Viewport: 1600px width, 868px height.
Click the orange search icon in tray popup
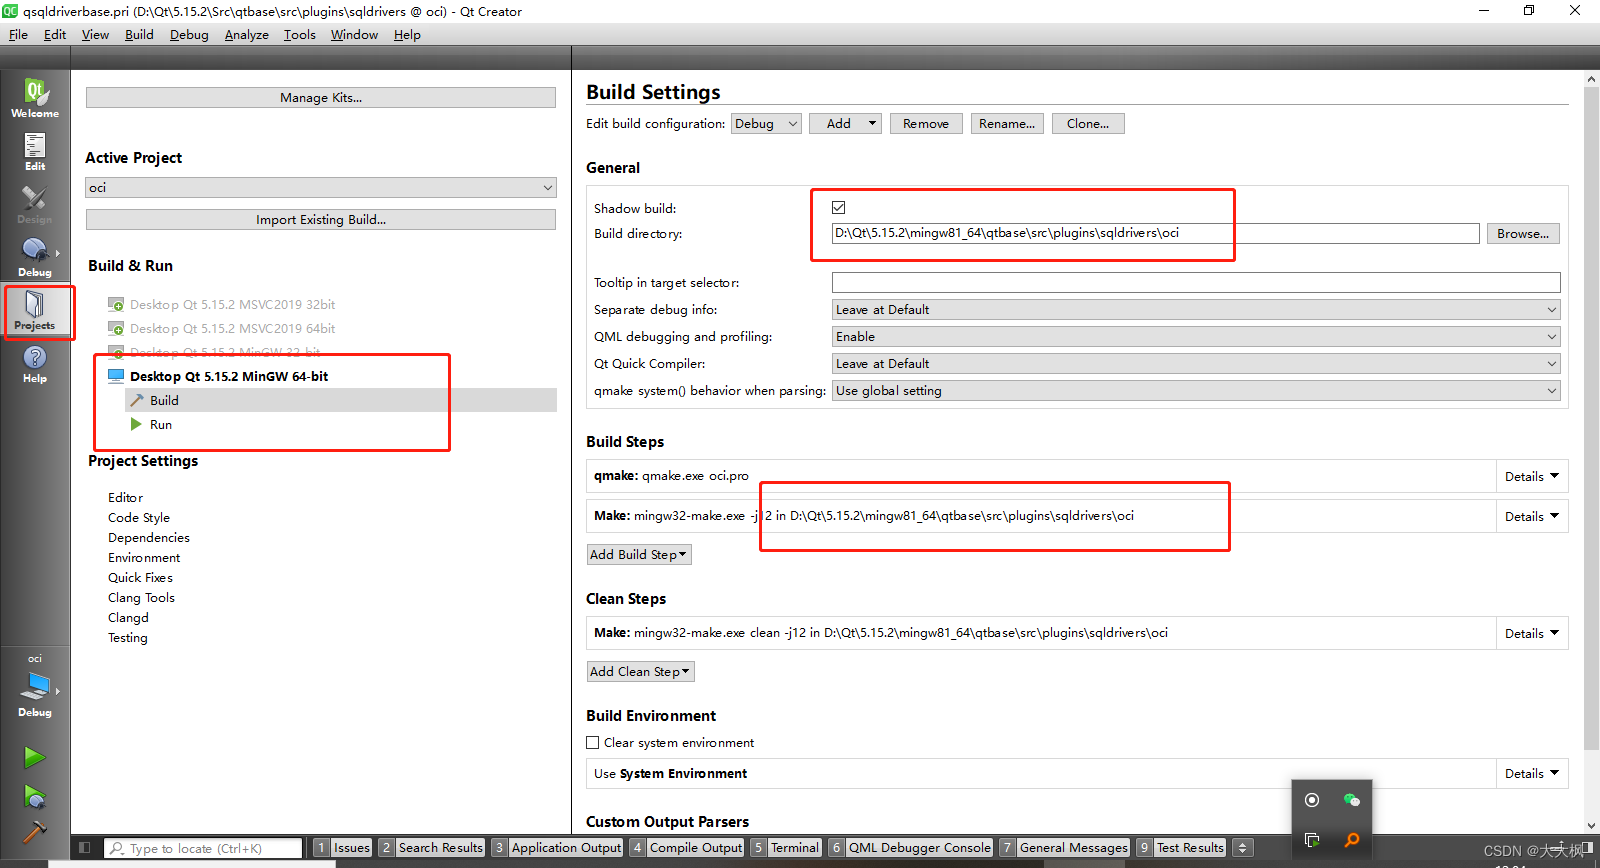tap(1352, 840)
